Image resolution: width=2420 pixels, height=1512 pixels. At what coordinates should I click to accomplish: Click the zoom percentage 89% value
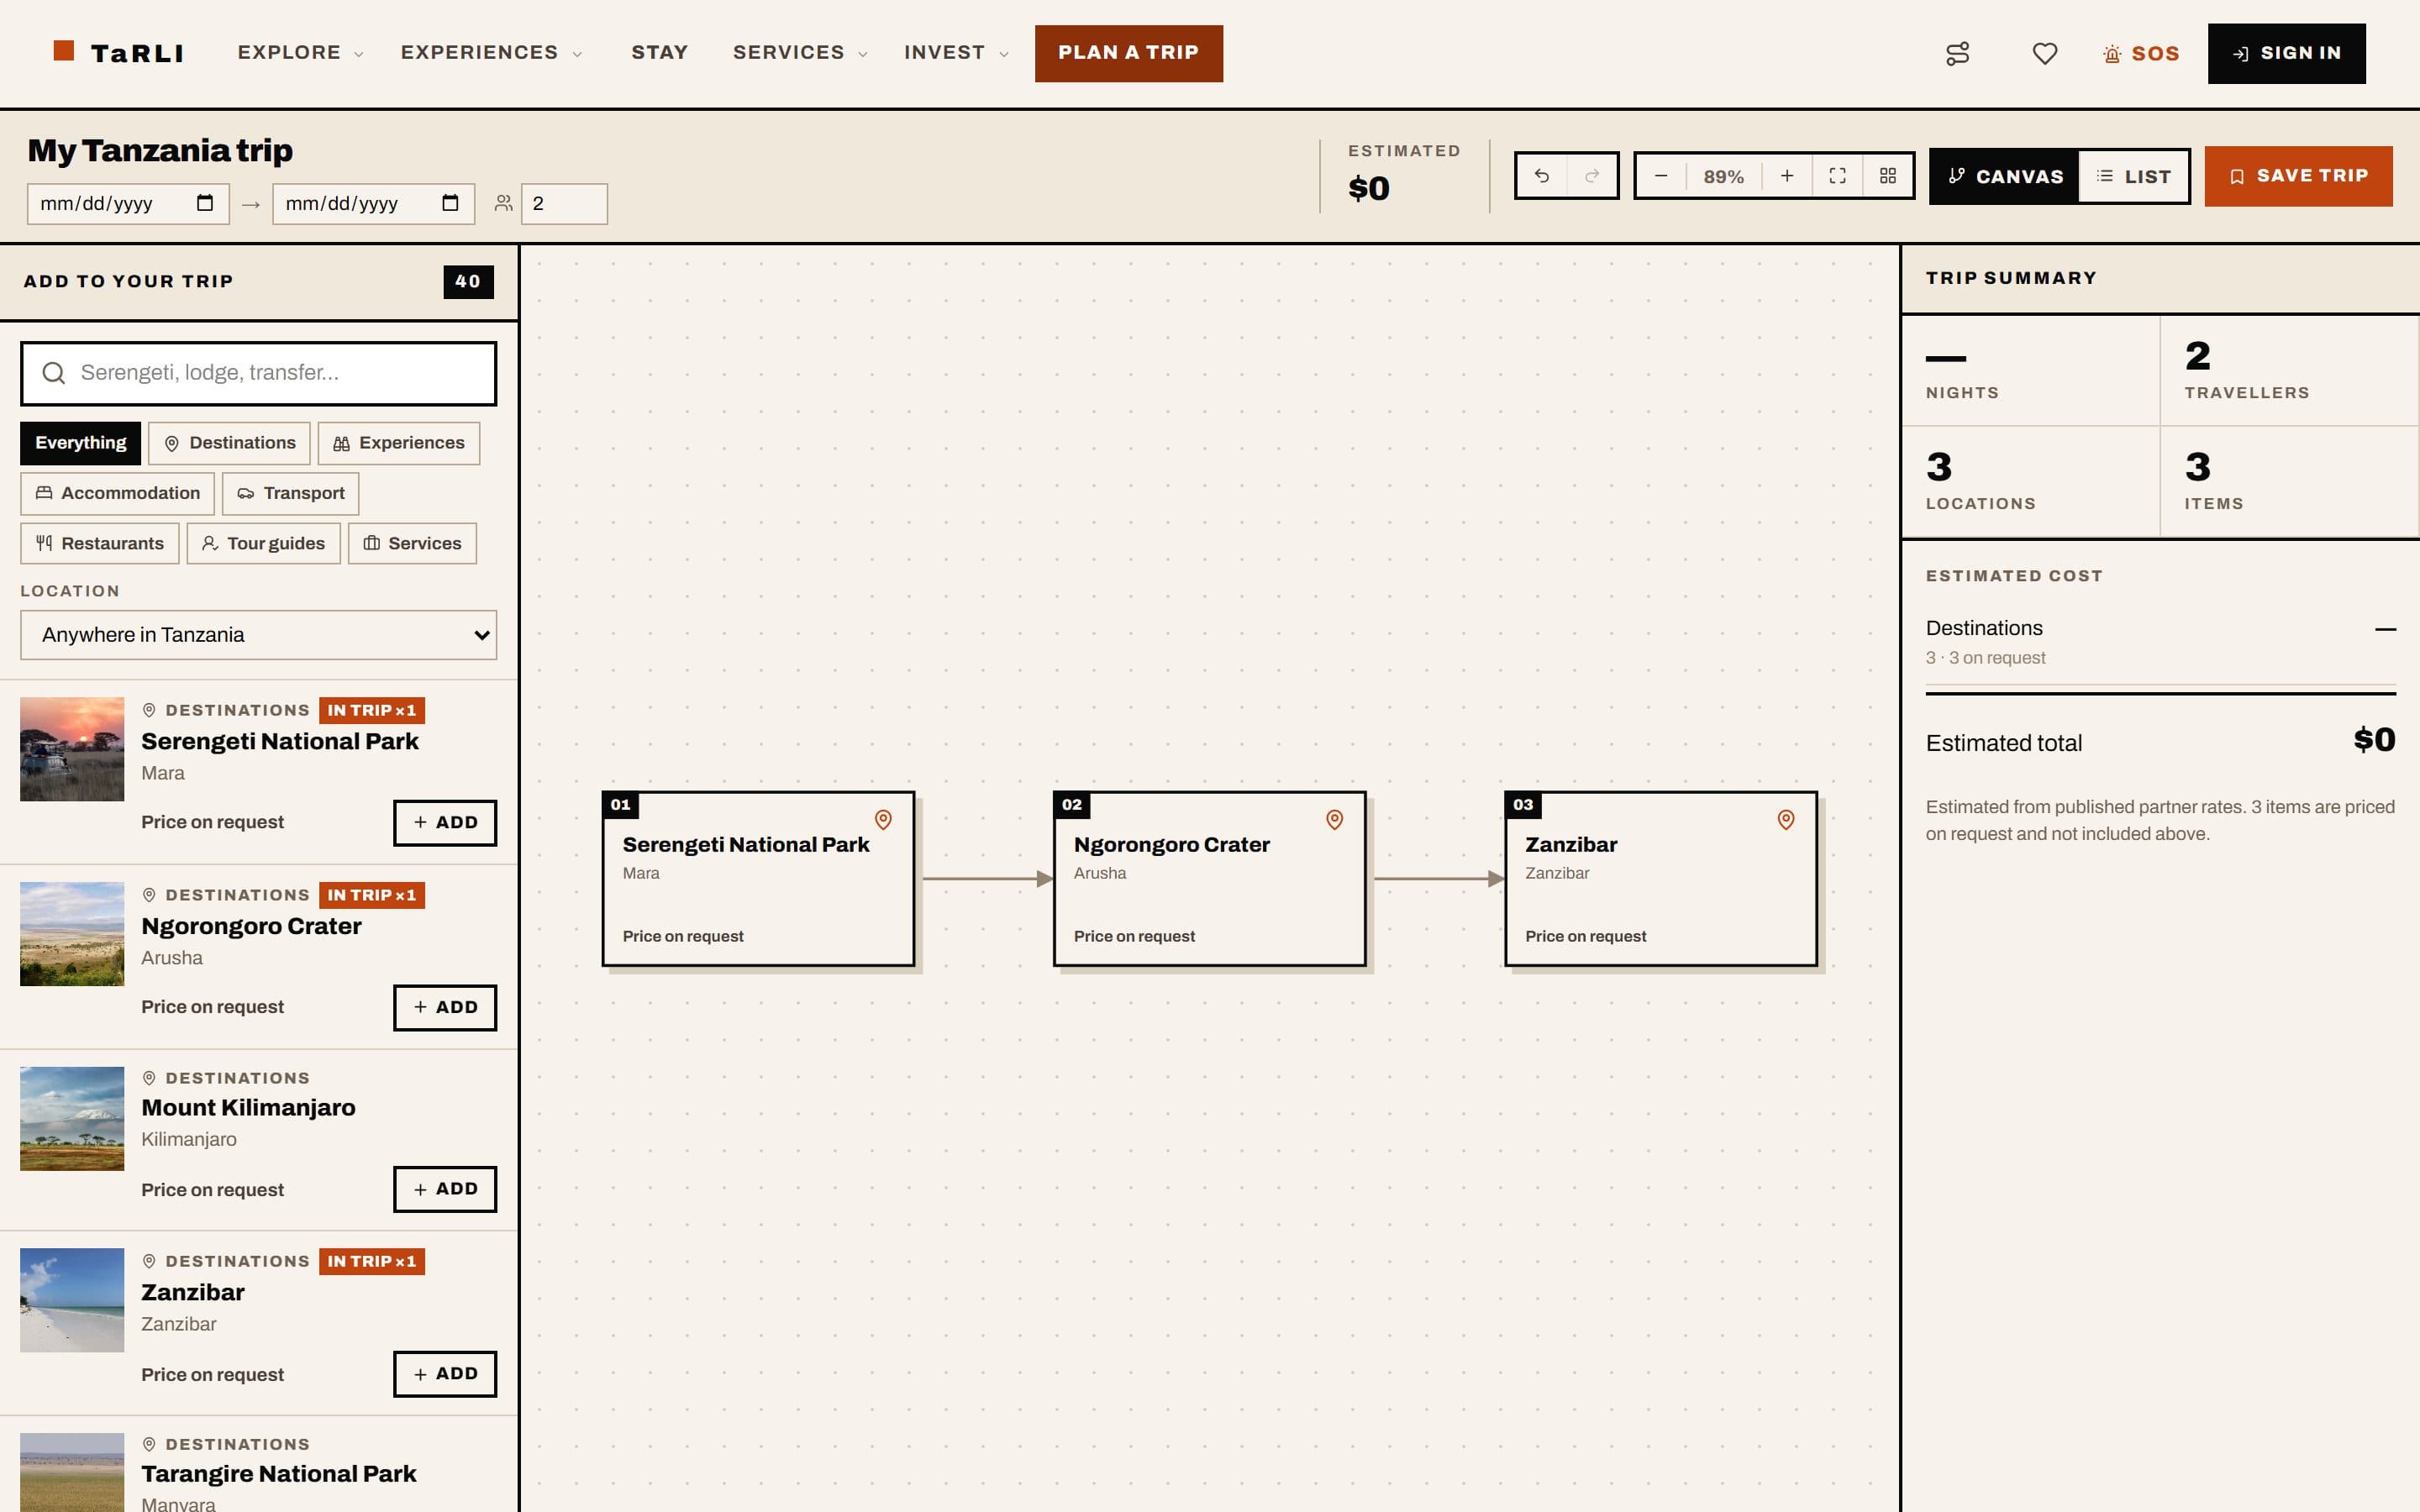[1723, 176]
